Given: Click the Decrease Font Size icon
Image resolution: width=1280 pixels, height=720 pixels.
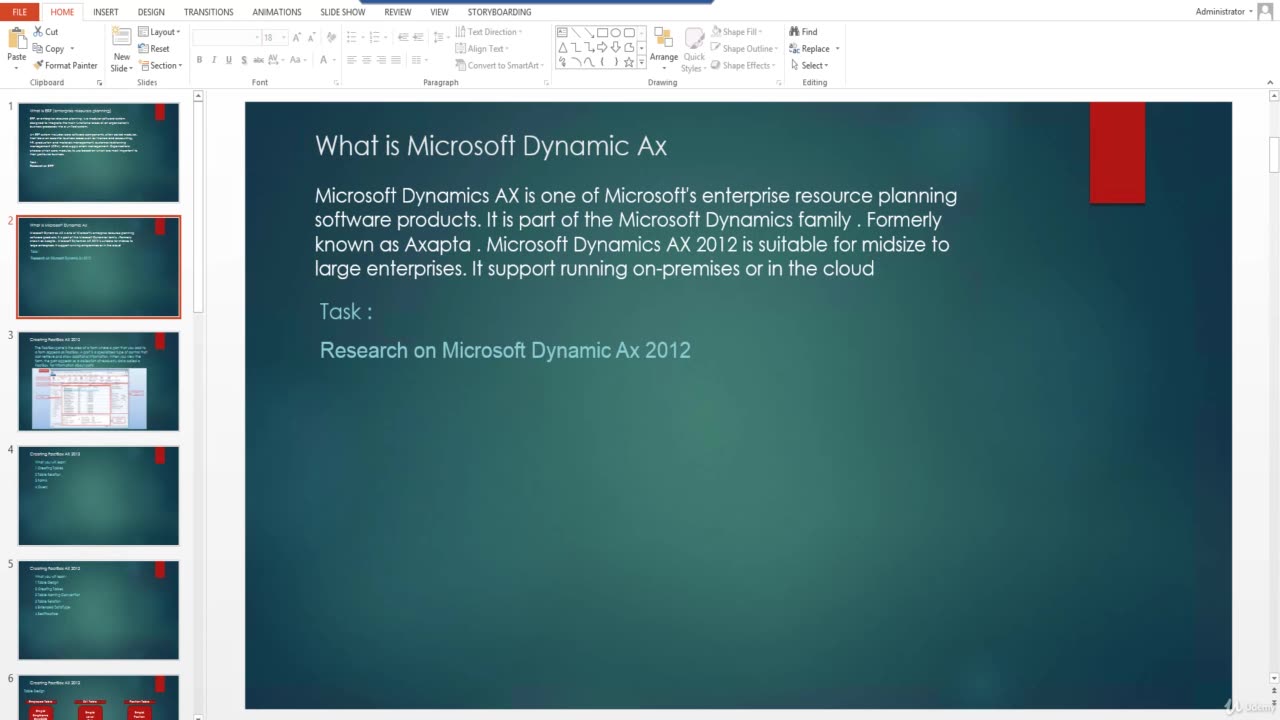Looking at the screenshot, I should point(312,38).
